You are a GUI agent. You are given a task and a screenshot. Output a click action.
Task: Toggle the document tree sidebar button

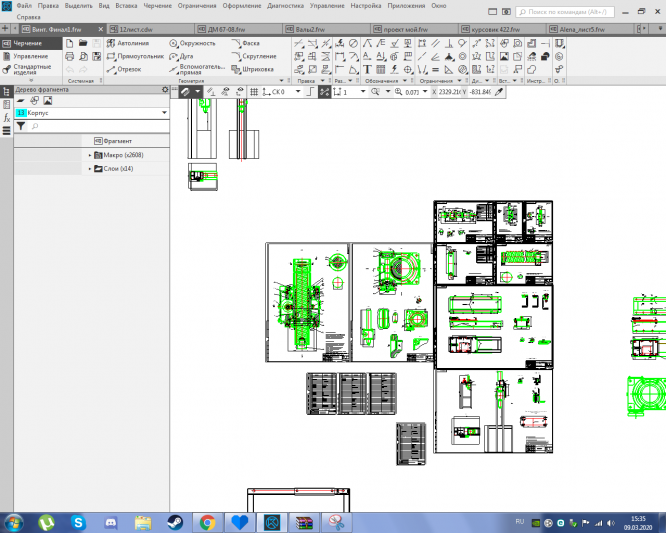(6, 91)
